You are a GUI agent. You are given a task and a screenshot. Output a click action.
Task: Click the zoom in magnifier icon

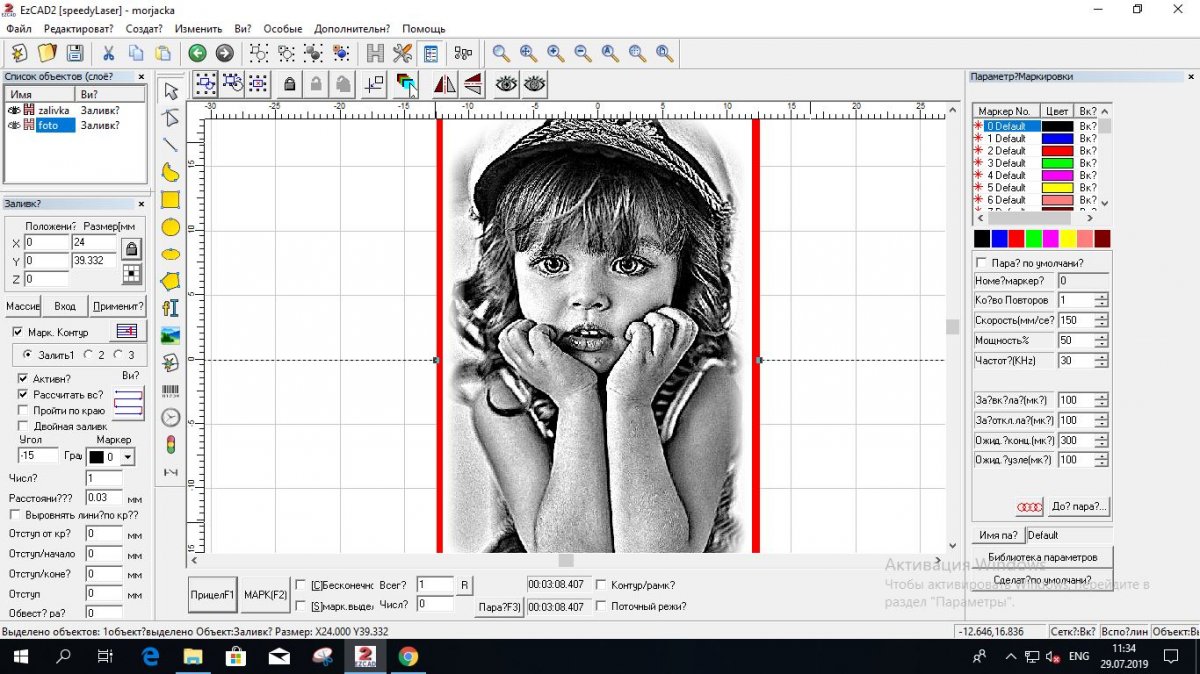(x=528, y=53)
